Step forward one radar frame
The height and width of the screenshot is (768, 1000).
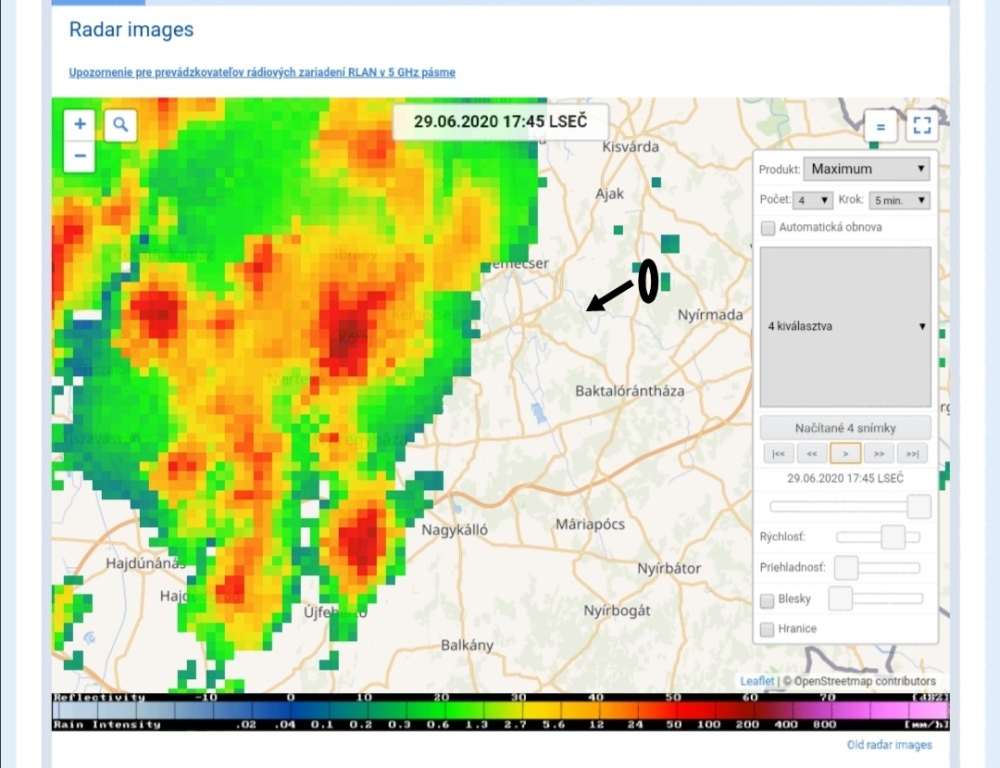pyautogui.click(x=879, y=454)
